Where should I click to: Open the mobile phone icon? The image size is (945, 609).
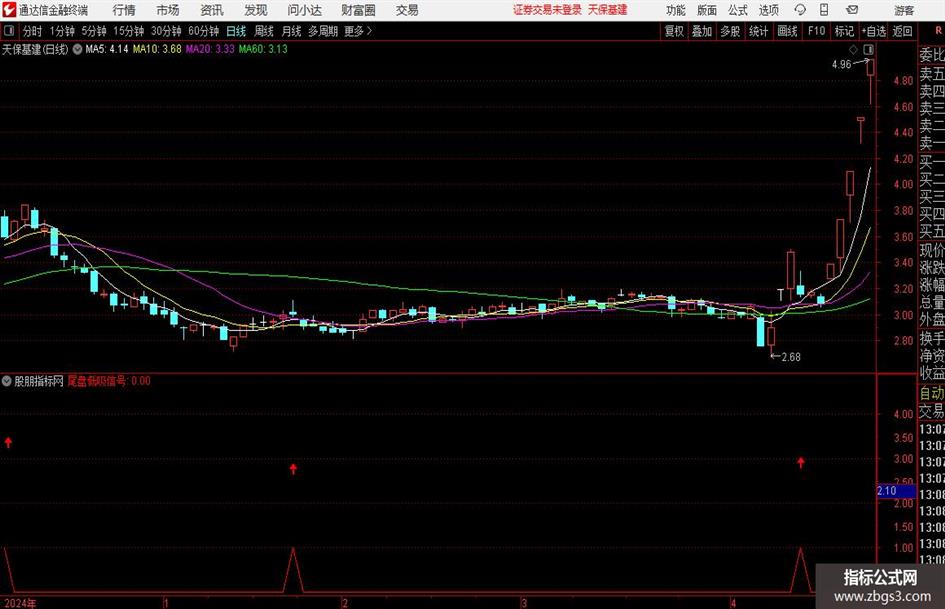click(x=824, y=10)
